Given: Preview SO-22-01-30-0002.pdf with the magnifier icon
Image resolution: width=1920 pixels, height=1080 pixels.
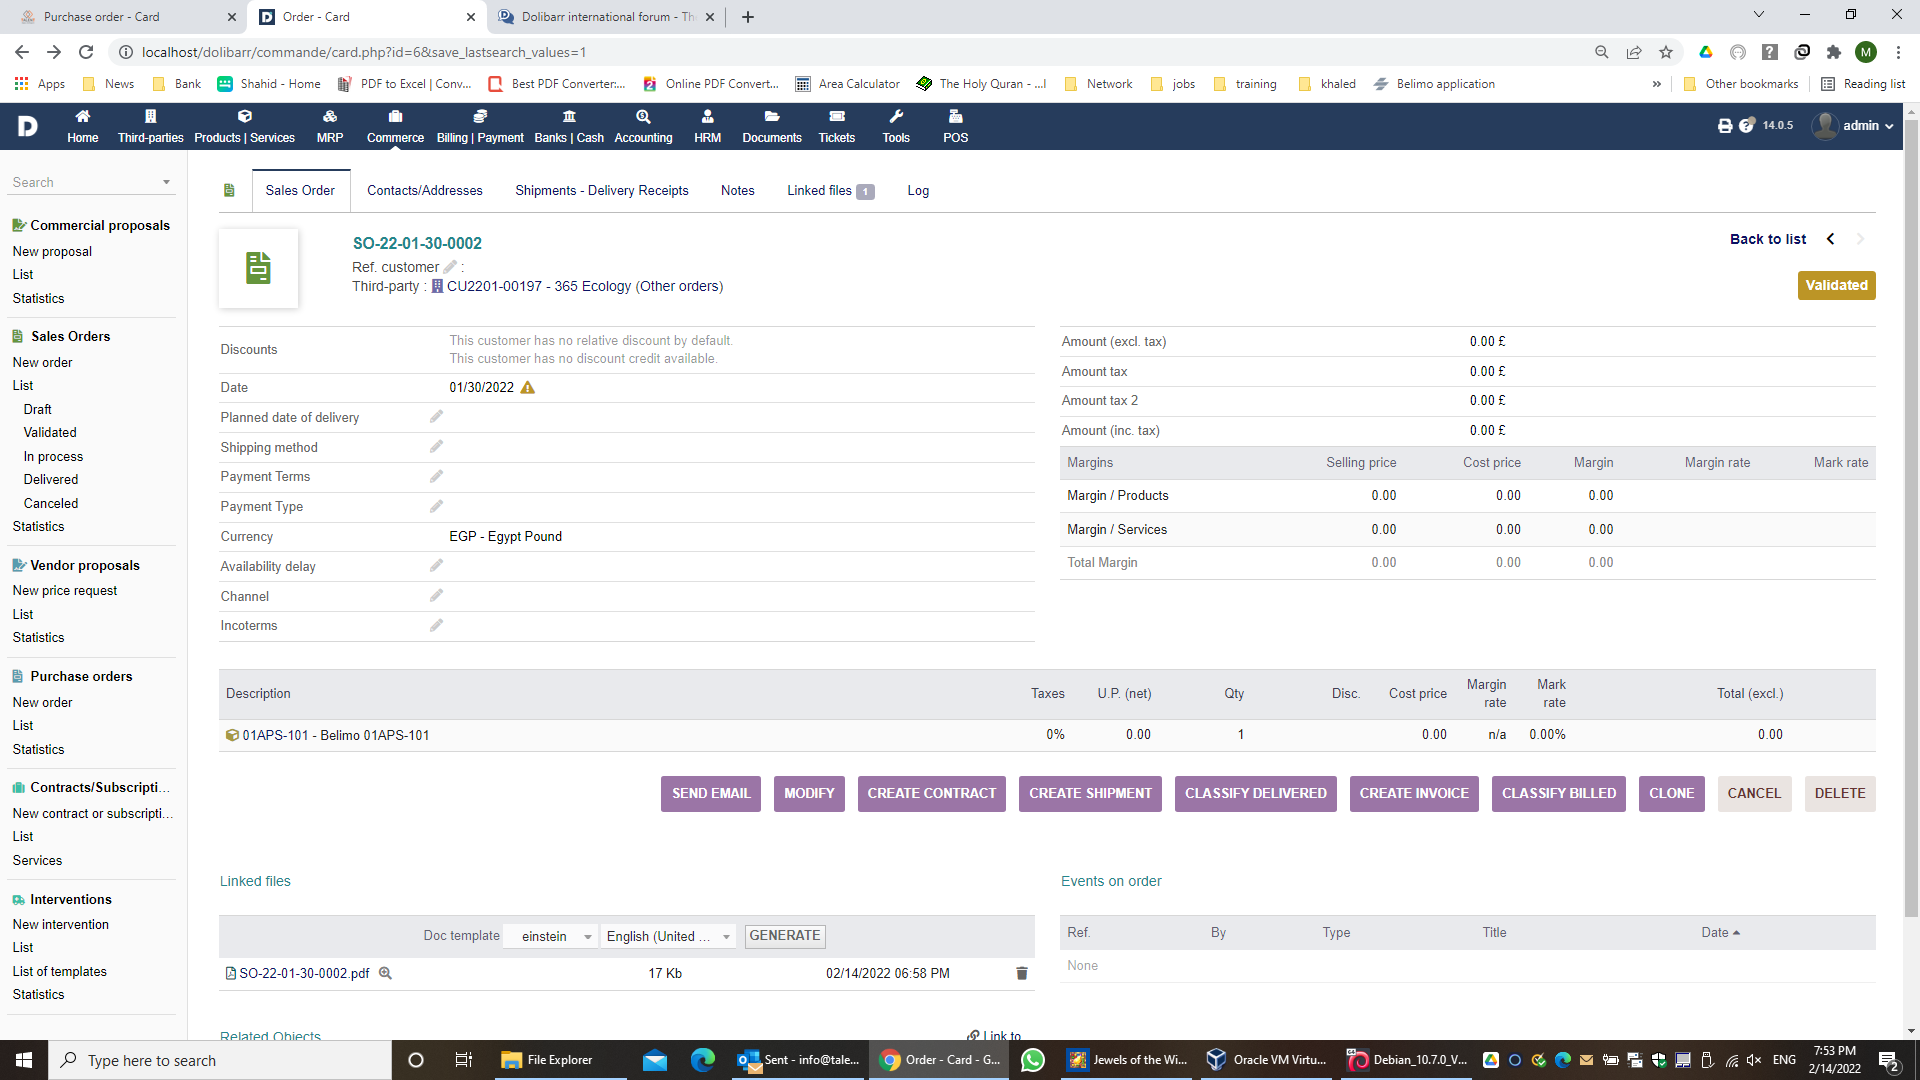Looking at the screenshot, I should (x=385, y=973).
